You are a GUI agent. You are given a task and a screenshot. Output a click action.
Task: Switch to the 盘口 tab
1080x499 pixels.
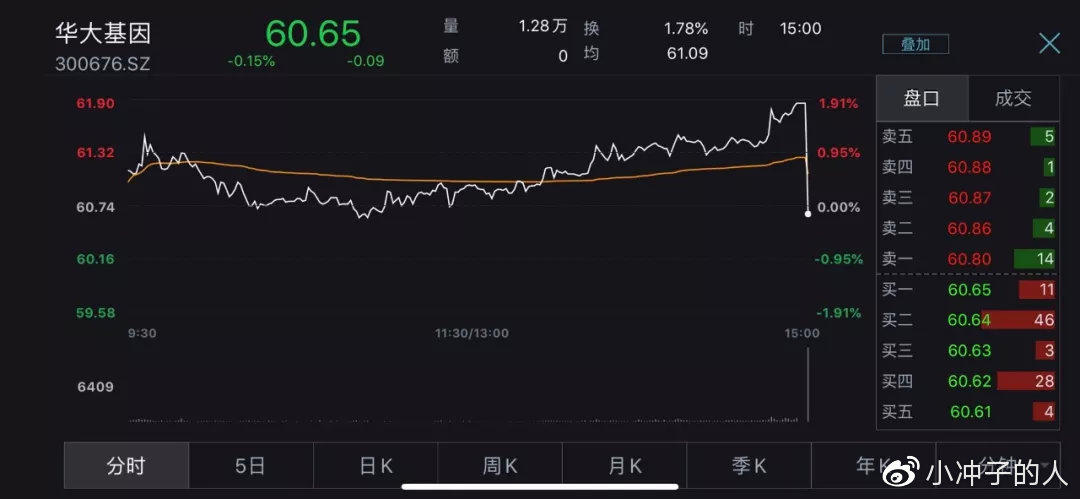pos(922,99)
